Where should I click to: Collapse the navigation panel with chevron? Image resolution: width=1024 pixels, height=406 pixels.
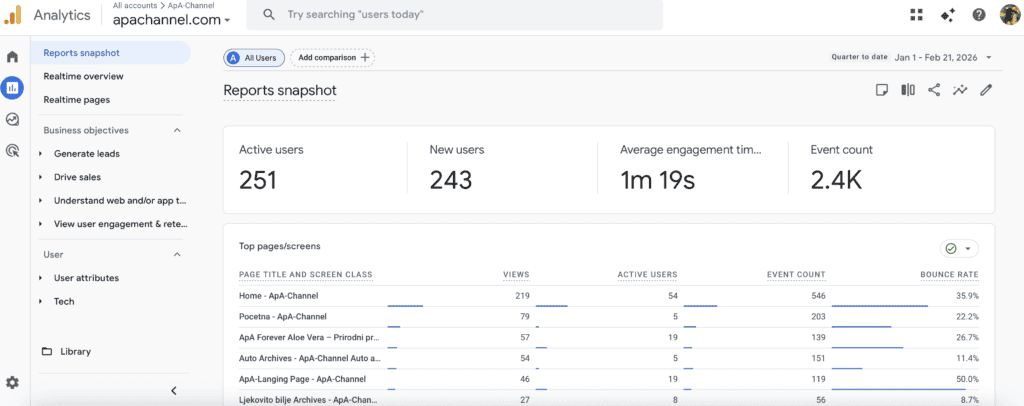point(174,390)
